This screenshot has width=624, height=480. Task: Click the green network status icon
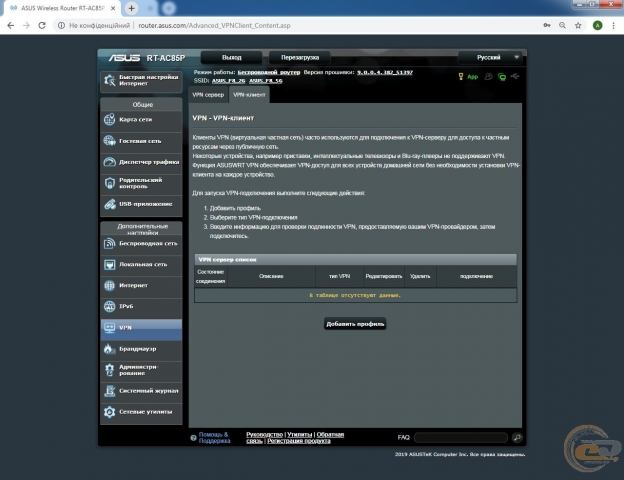[502, 77]
